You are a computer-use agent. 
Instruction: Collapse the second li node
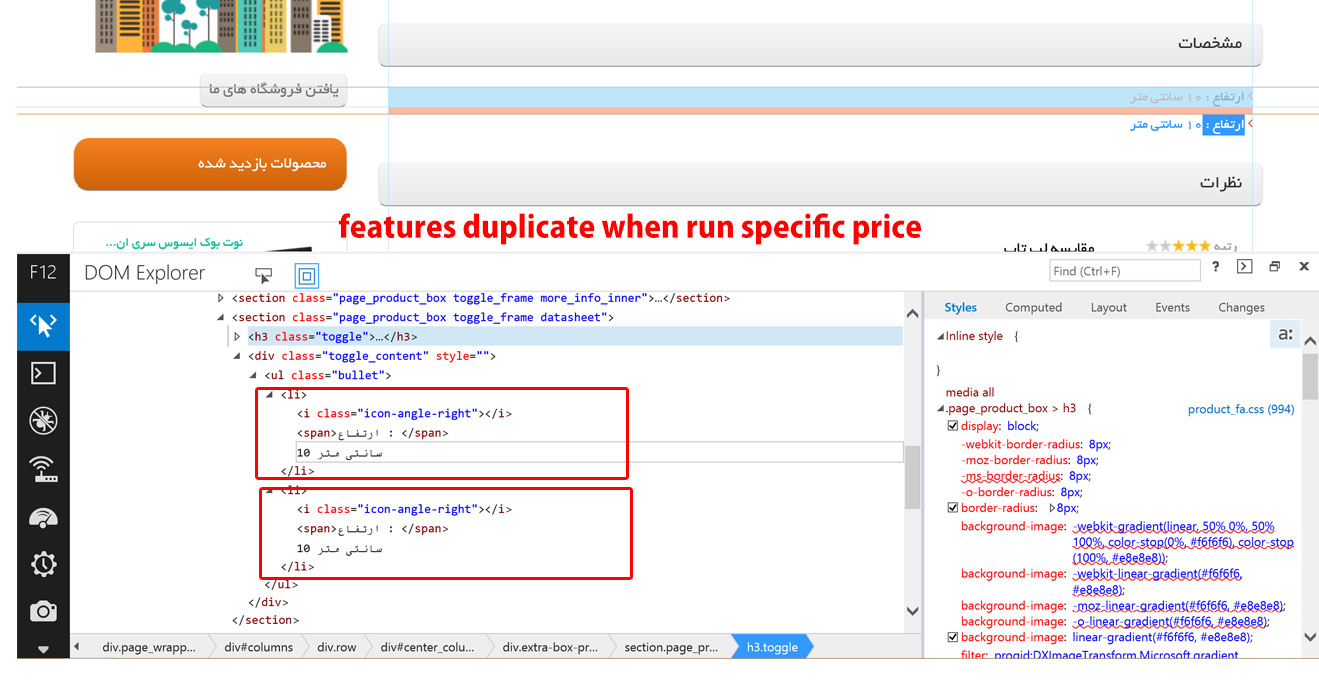tap(269, 491)
